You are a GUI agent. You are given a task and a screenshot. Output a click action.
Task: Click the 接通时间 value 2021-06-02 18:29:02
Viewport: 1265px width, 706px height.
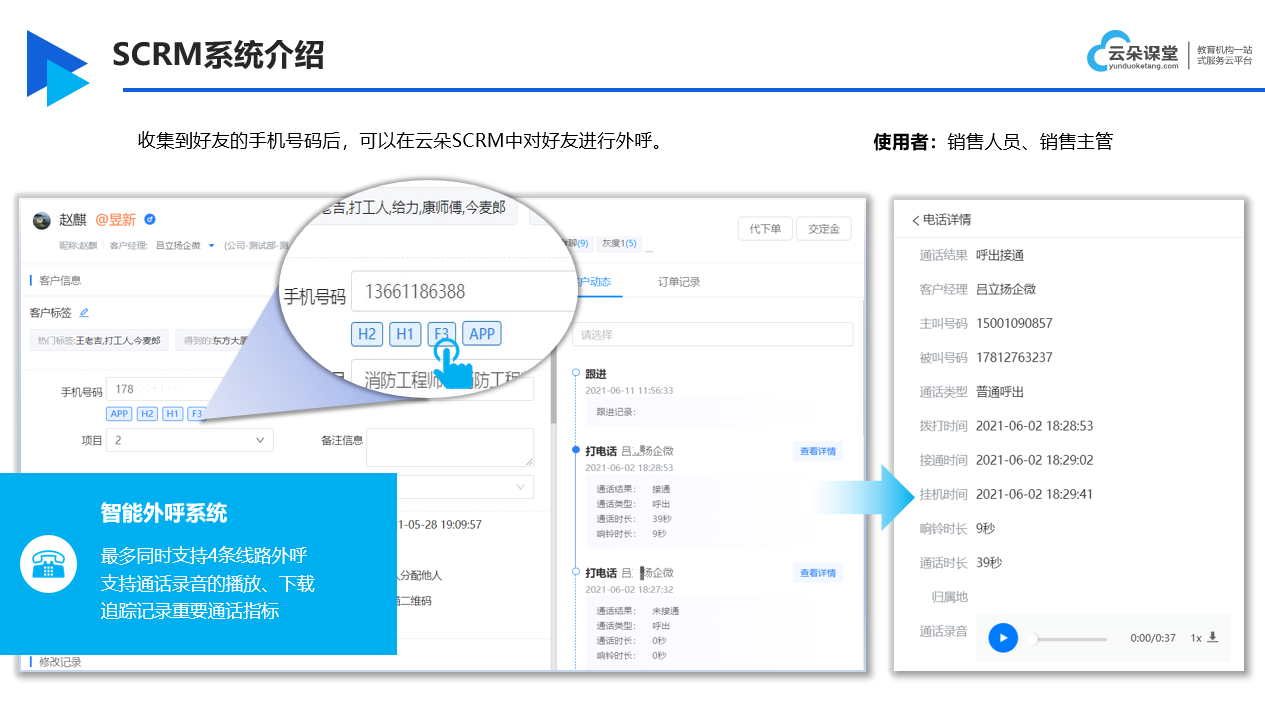1034,460
